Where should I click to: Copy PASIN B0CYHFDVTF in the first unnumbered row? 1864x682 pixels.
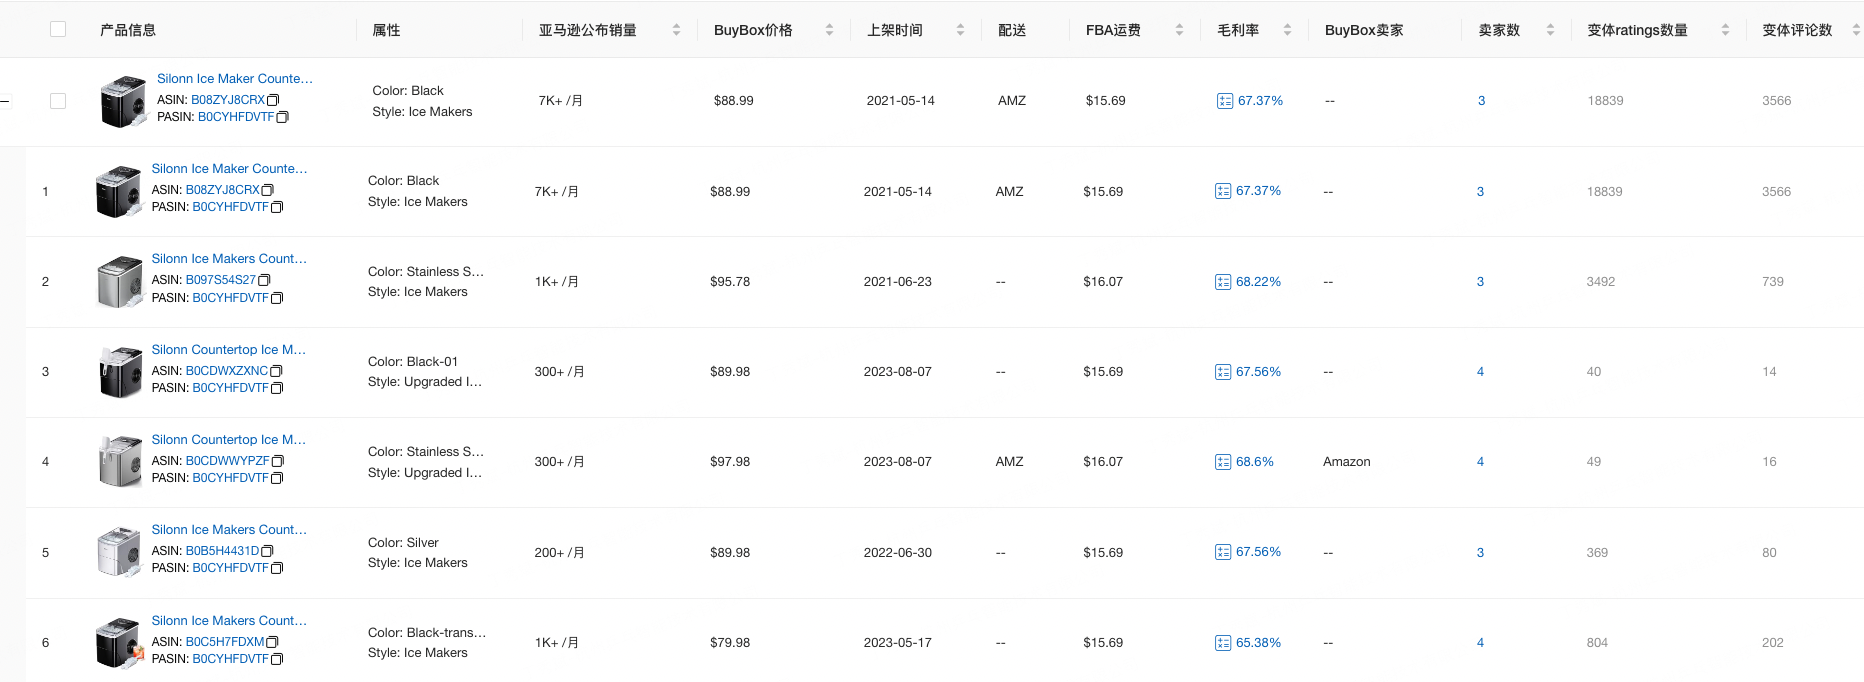(282, 117)
